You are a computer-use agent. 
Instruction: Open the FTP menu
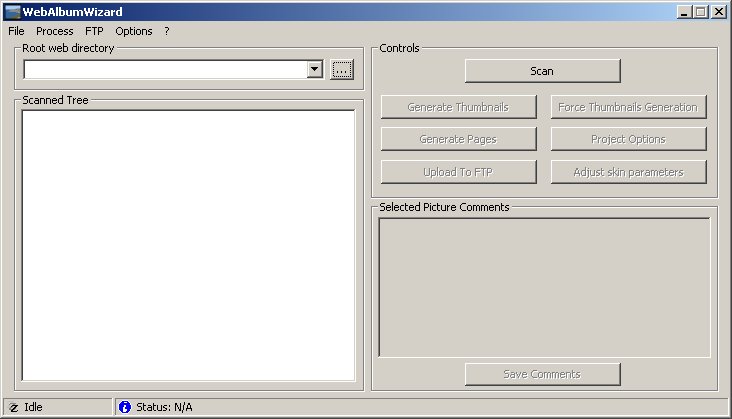[x=94, y=31]
